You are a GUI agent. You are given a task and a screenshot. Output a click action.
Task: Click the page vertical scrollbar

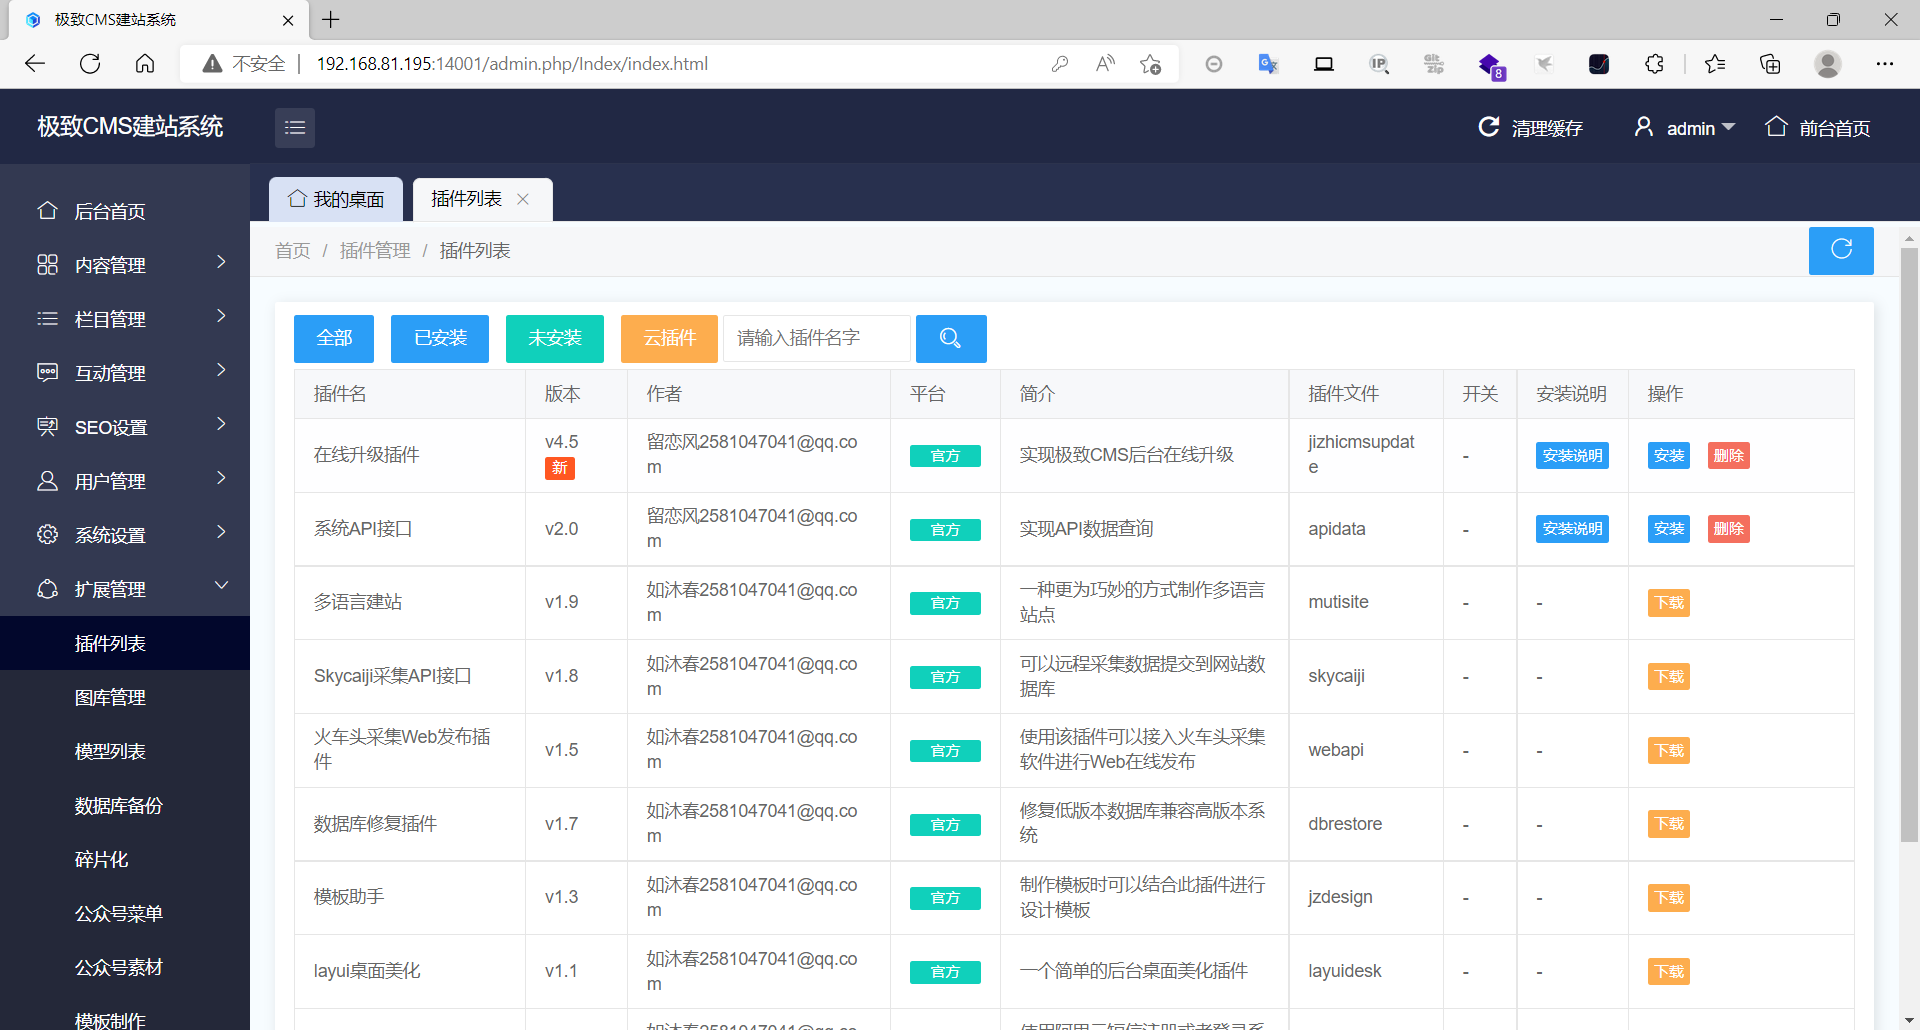1909,545
